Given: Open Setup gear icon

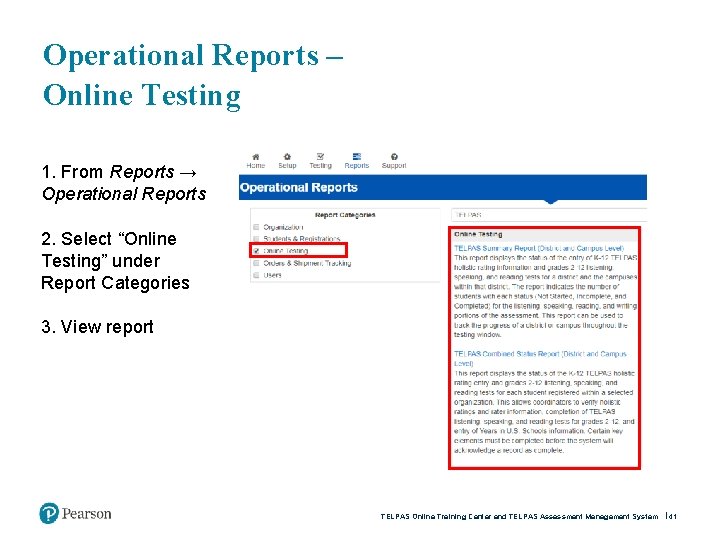Looking at the screenshot, I should pyautogui.click(x=287, y=157).
